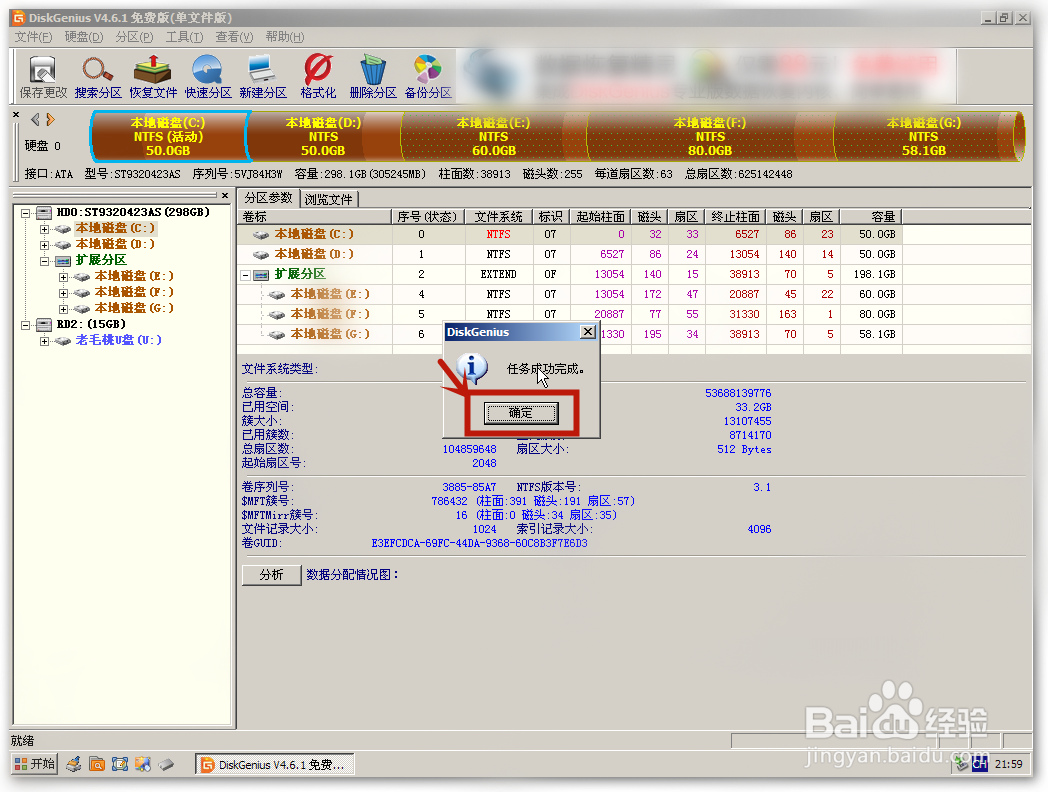The height and width of the screenshot is (792, 1048).
Task: Click the 卷标 column header
Action: pos(315,217)
